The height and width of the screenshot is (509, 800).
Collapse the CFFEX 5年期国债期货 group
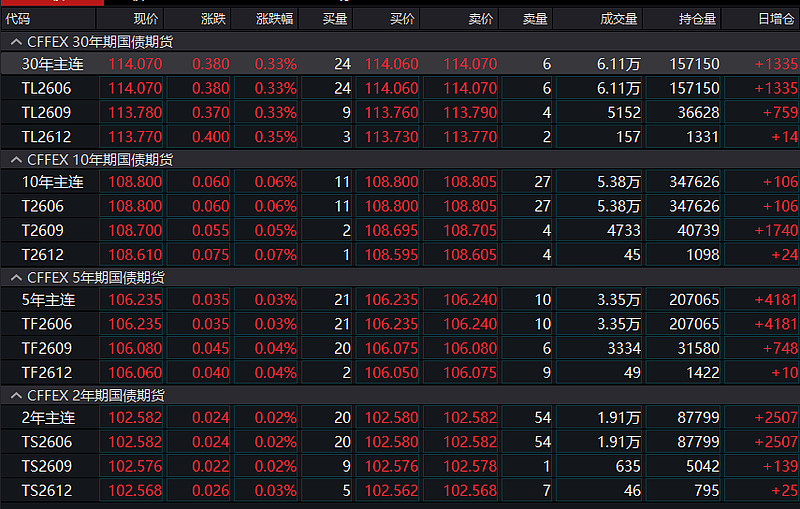tap(16, 277)
